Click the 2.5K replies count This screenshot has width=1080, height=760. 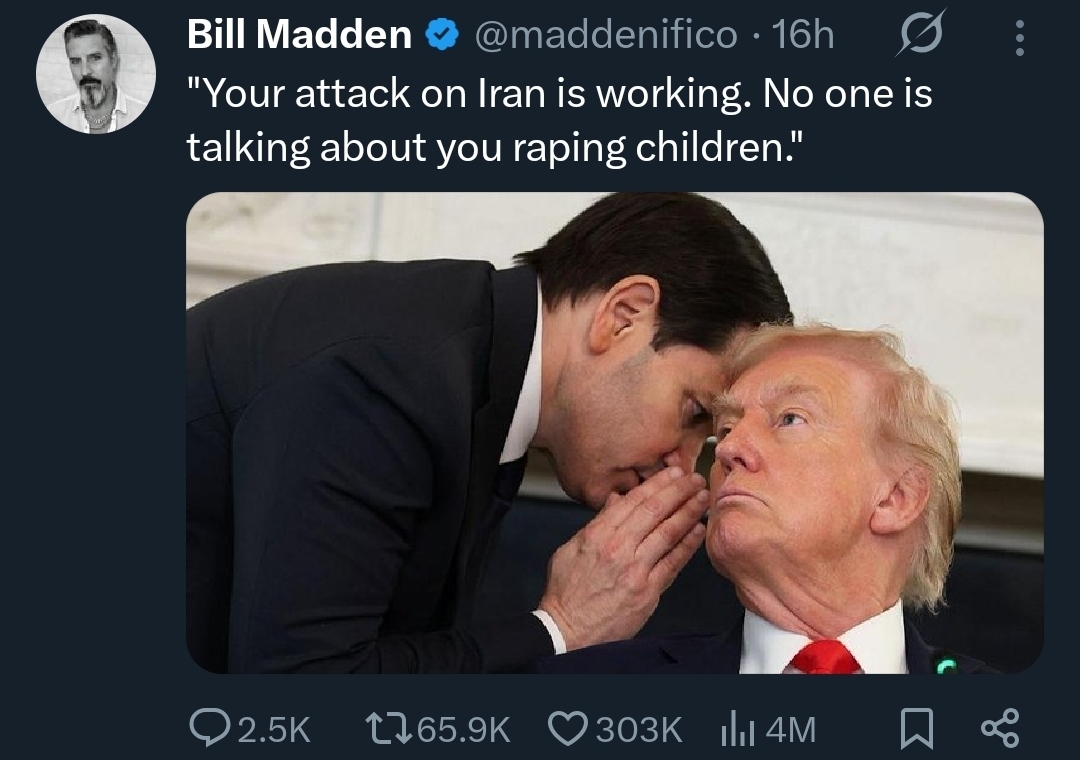pos(274,730)
